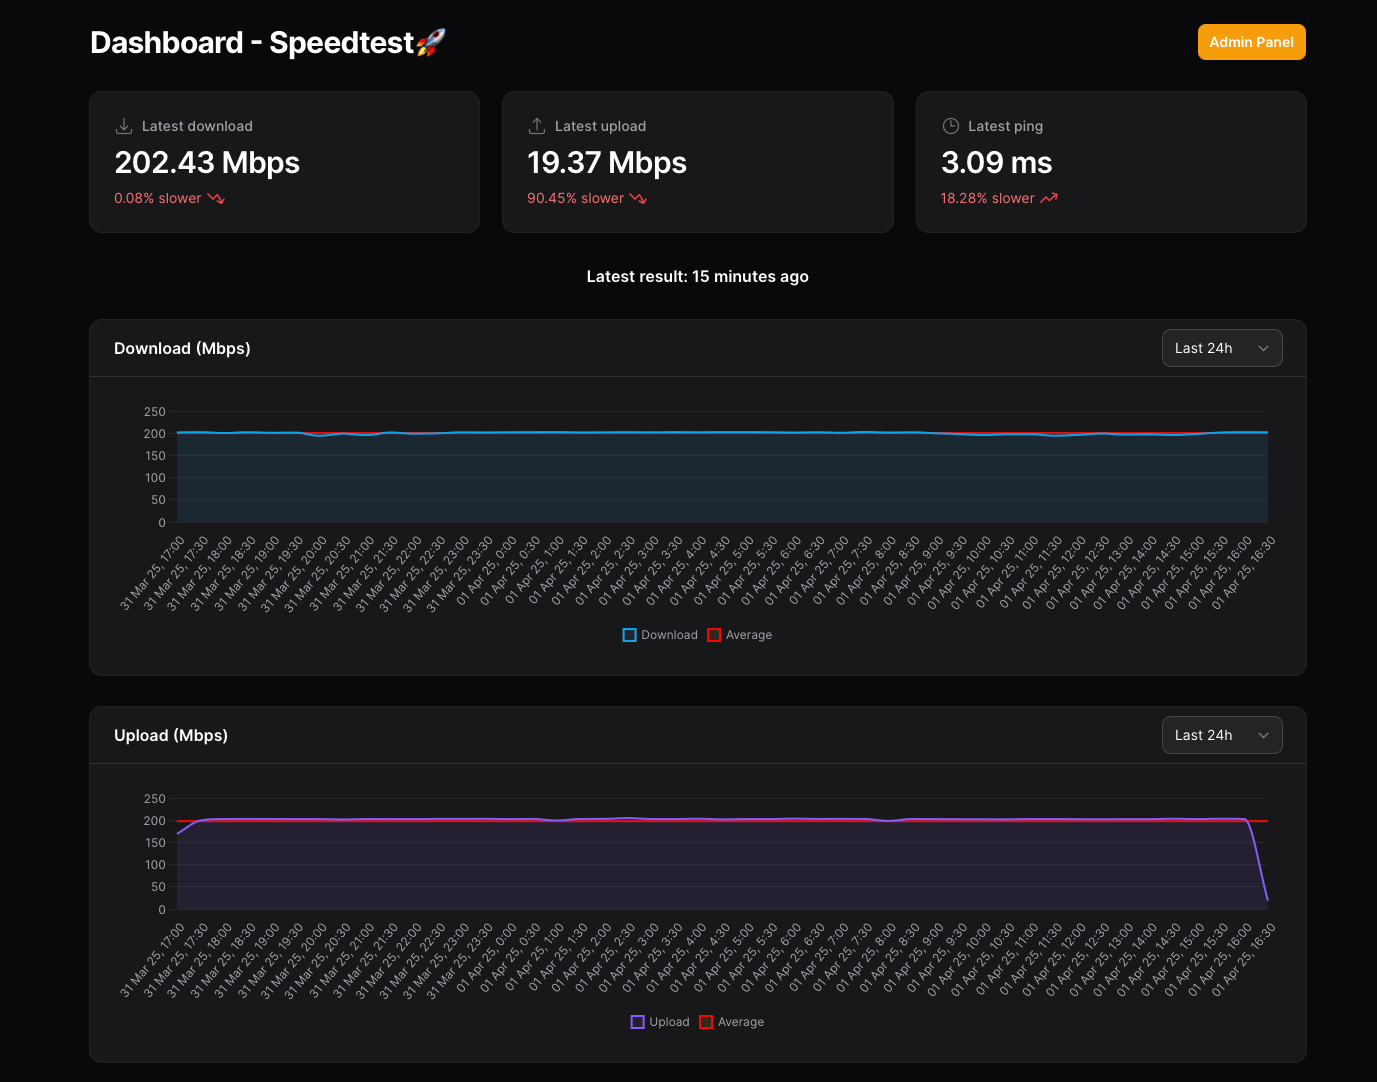The width and height of the screenshot is (1377, 1082).
Task: Hide the Average line in the download chart
Action: [740, 634]
